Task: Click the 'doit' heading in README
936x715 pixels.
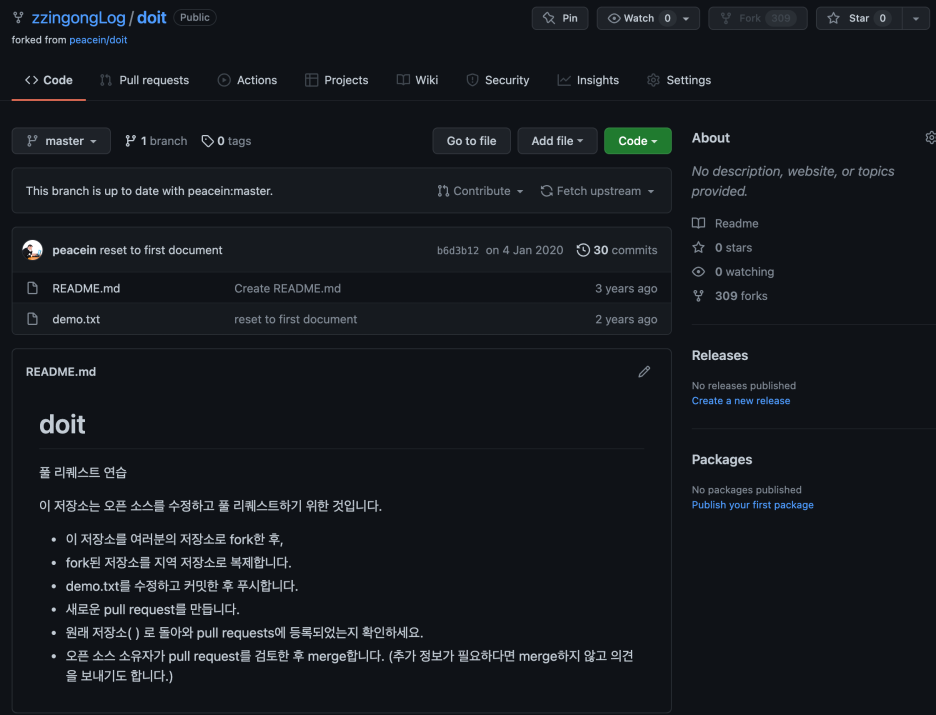Action: (x=62, y=425)
